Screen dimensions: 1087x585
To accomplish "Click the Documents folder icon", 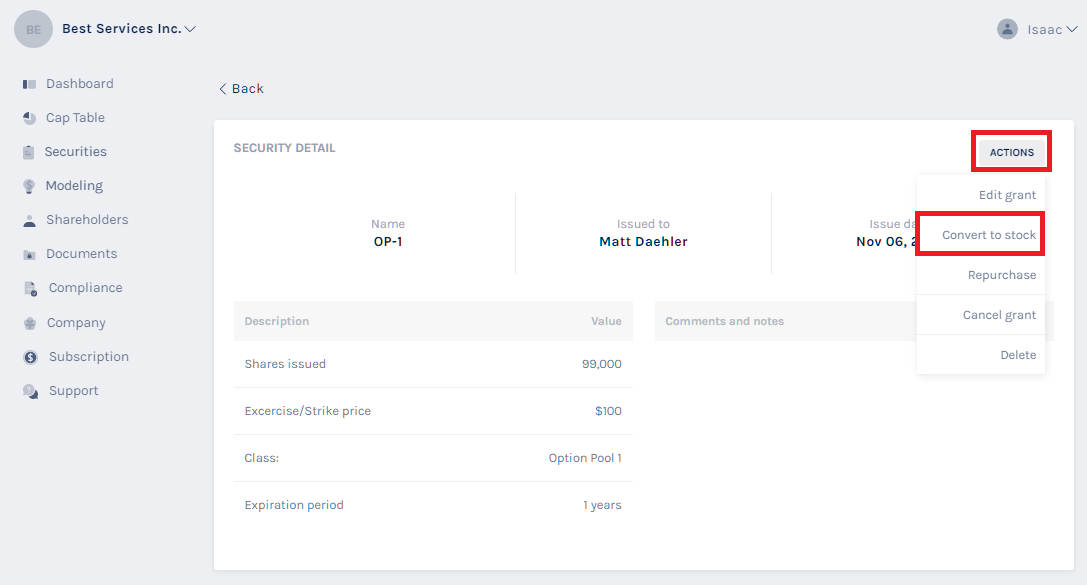I will pyautogui.click(x=30, y=254).
